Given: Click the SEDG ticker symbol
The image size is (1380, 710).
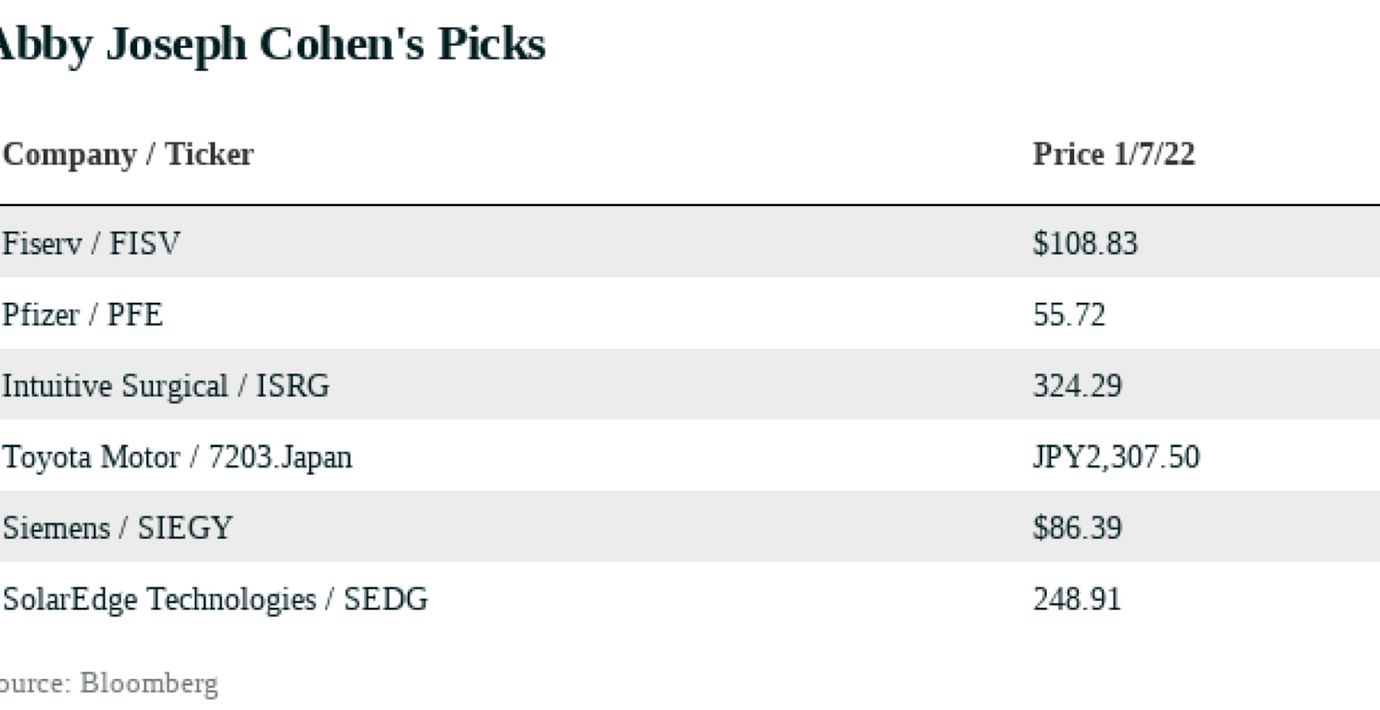Looking at the screenshot, I should pos(386,599).
